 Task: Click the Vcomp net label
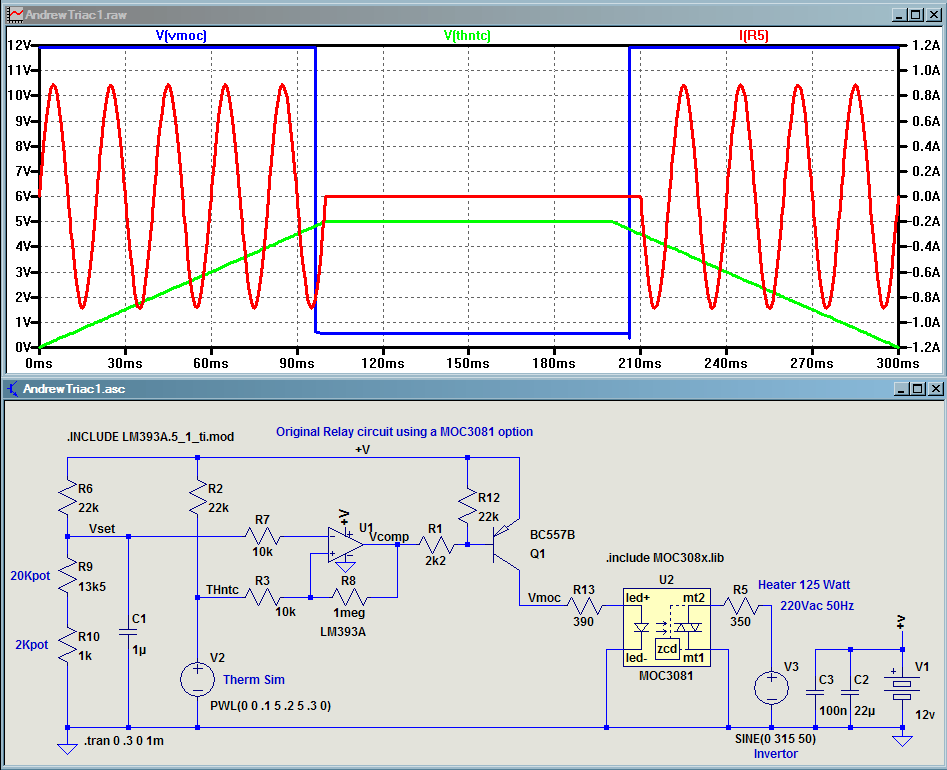(390, 536)
